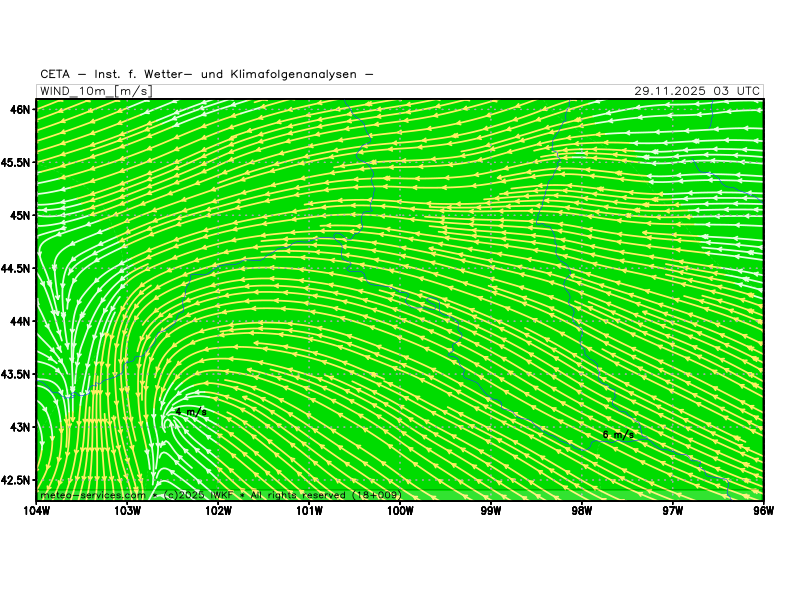Click the 44N latitude axis label
Image resolution: width=800 pixels, height=600 pixels.
20,321
